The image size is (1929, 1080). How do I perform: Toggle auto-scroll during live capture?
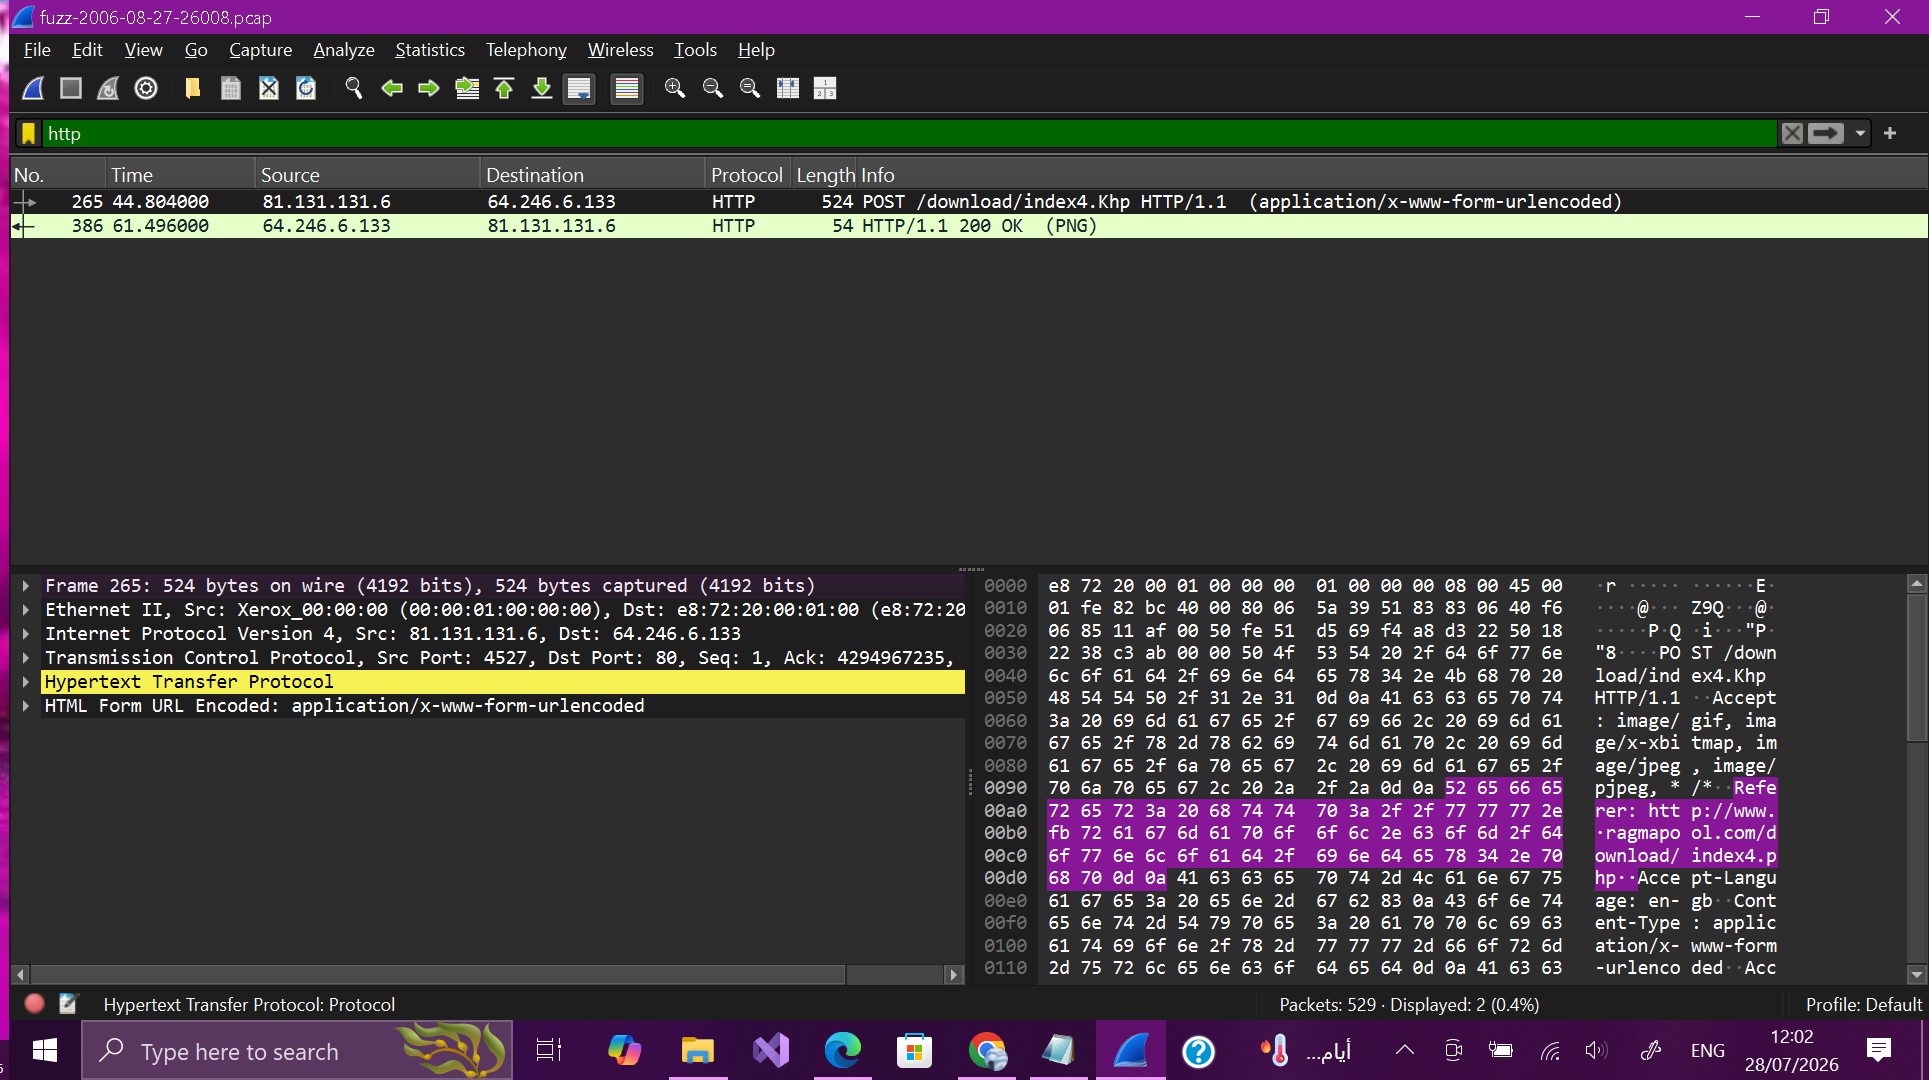tap(579, 88)
